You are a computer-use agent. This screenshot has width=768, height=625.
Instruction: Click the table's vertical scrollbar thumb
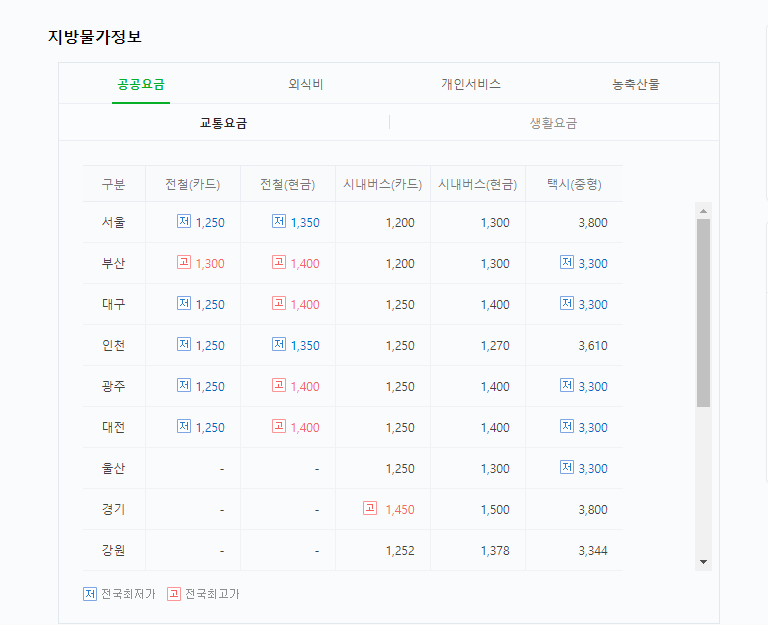(703, 313)
